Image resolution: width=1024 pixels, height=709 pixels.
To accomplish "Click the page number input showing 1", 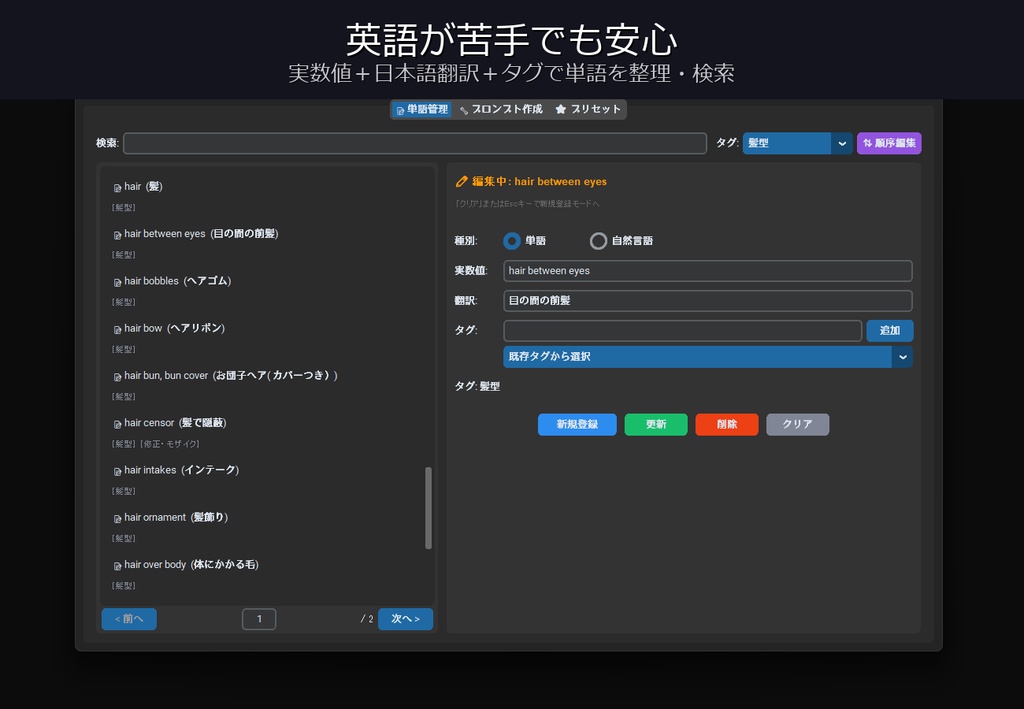I will [258, 618].
